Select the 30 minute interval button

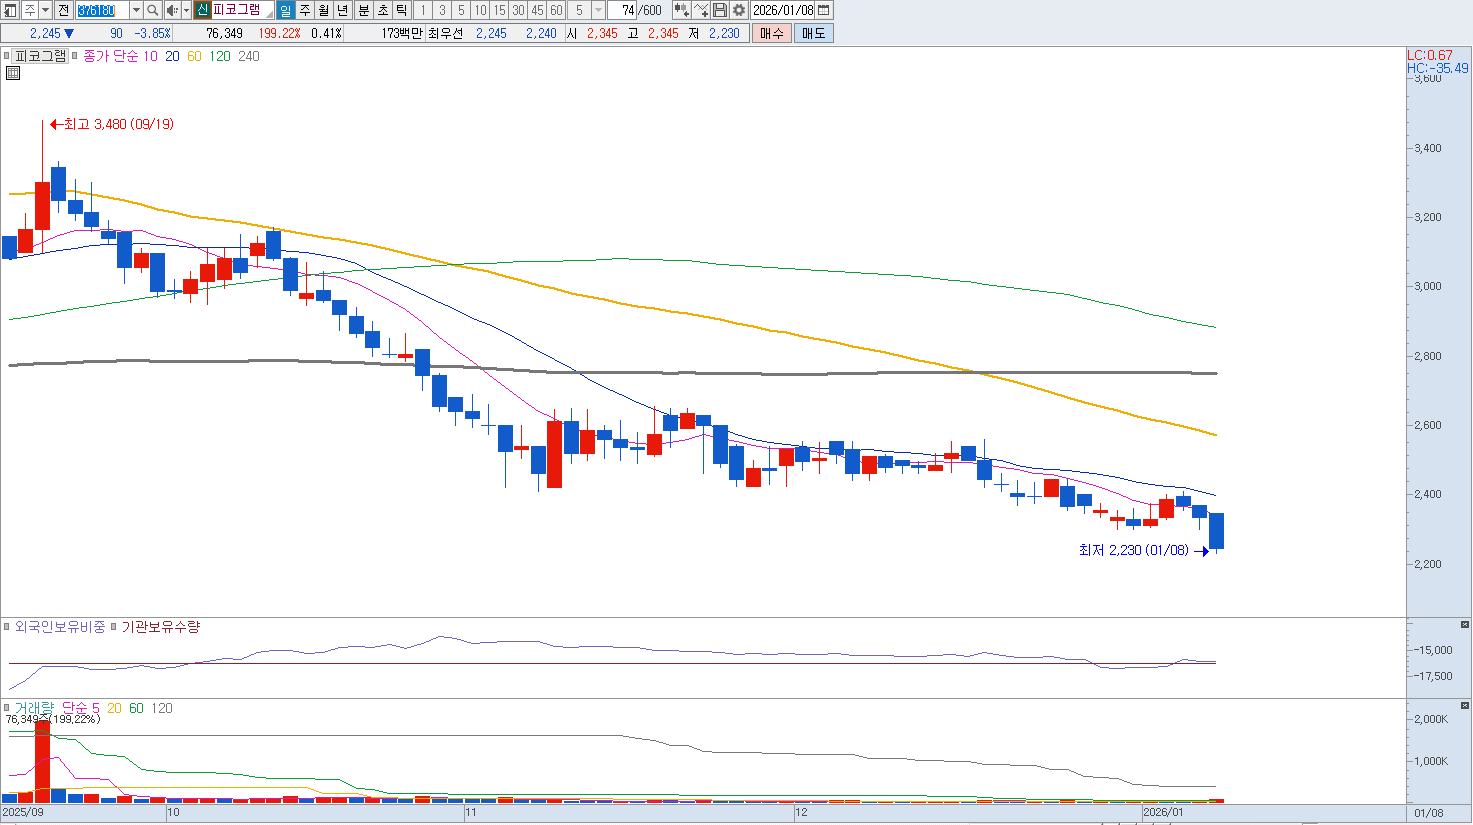tap(518, 10)
